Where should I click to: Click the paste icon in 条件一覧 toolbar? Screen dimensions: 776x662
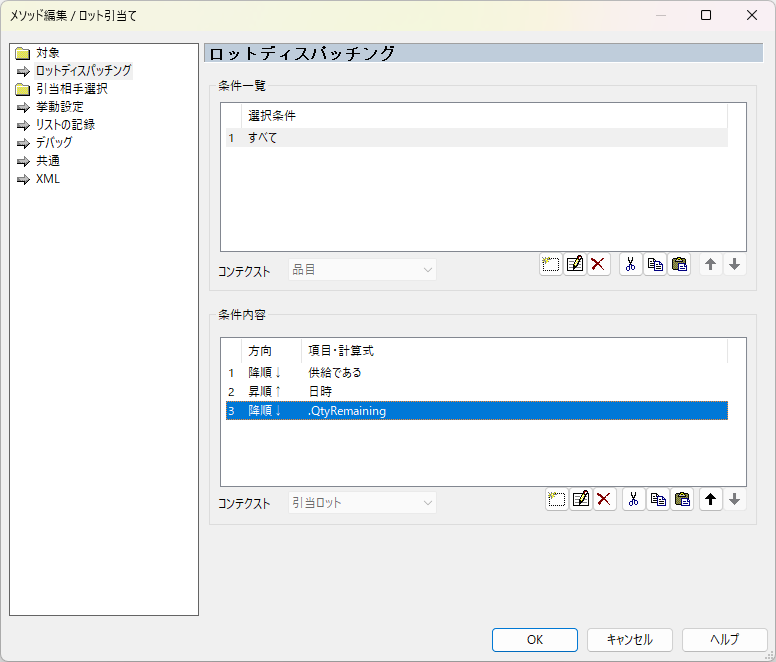679,265
